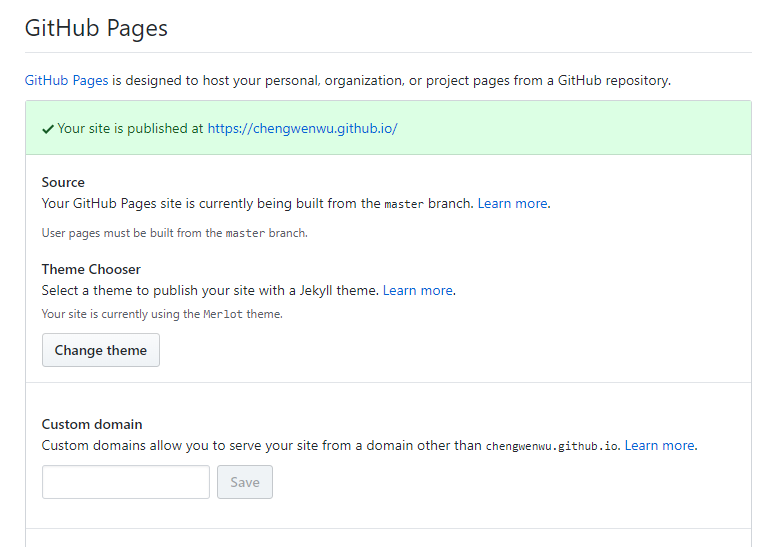
Task: Click the Save button for custom domain
Action: click(x=245, y=482)
